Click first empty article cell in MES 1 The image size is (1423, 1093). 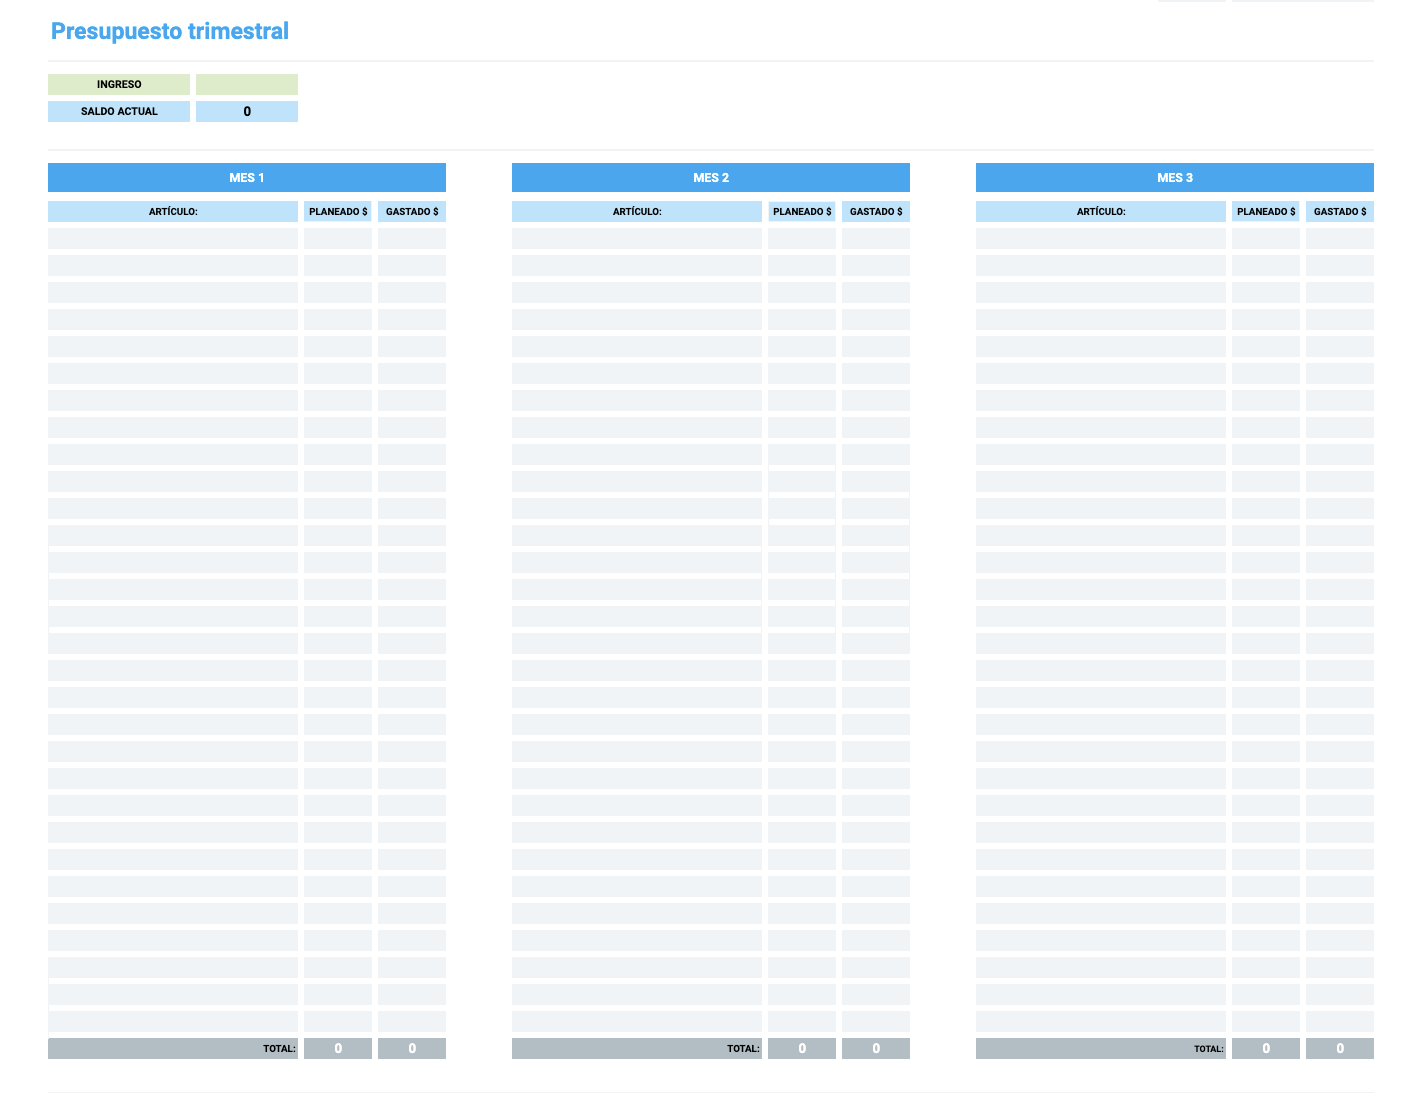coord(173,238)
